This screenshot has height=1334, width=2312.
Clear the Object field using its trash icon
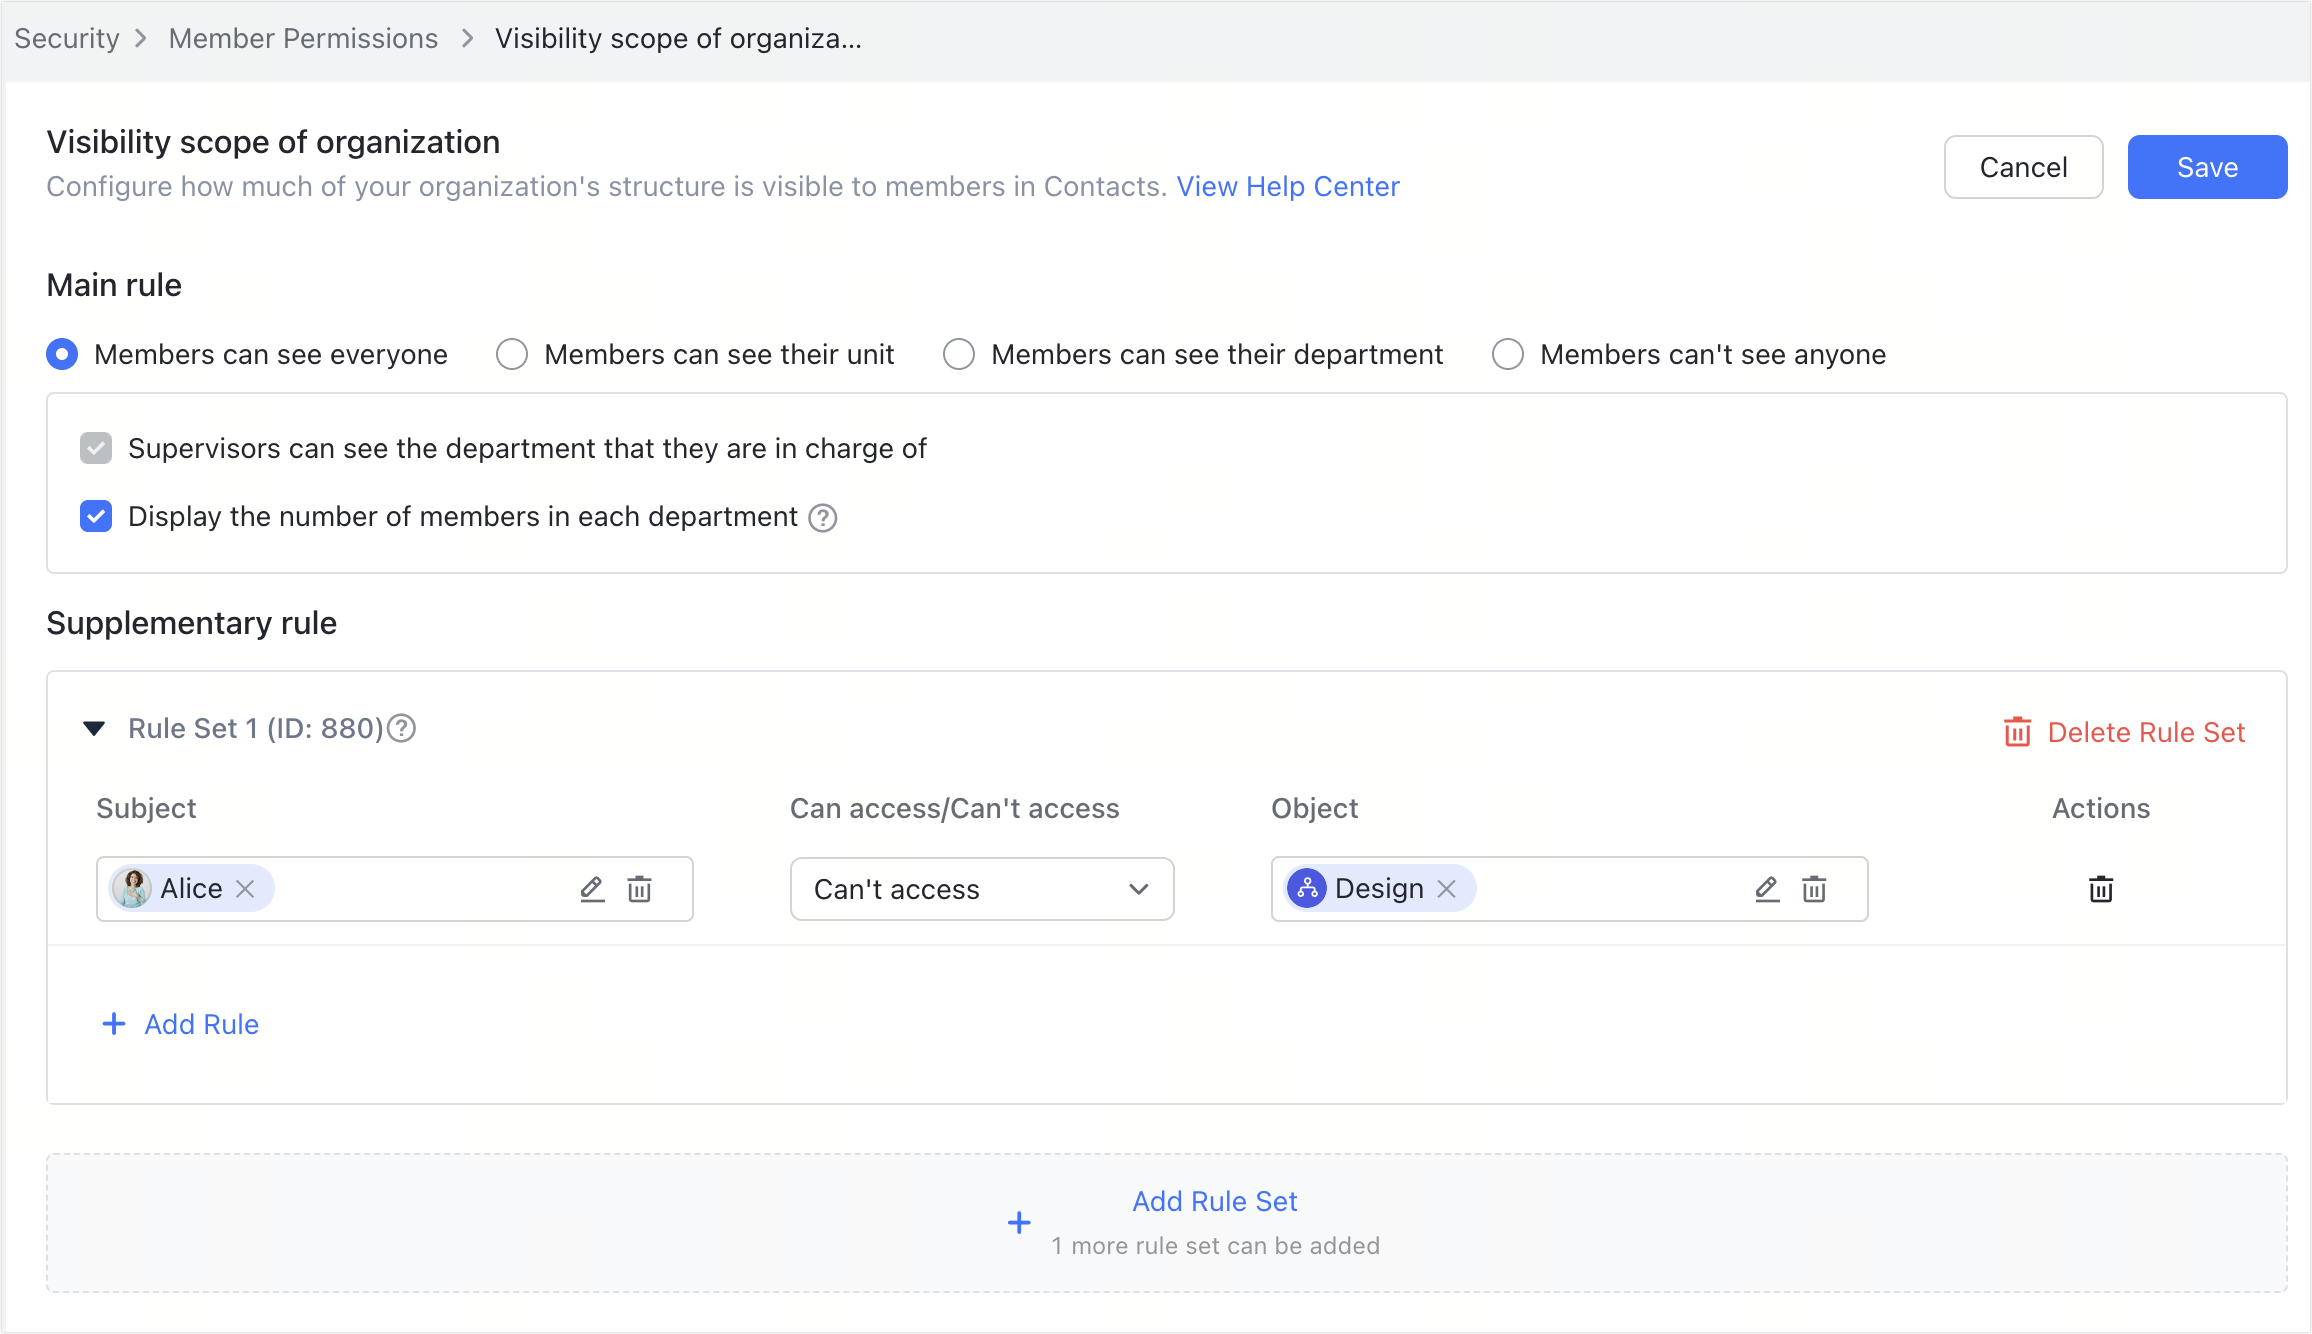click(x=1814, y=889)
